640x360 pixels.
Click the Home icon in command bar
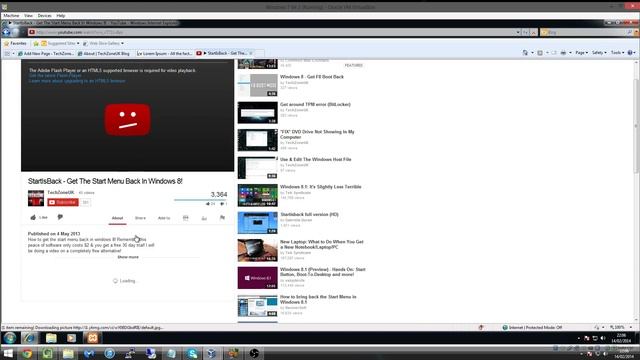525,53
